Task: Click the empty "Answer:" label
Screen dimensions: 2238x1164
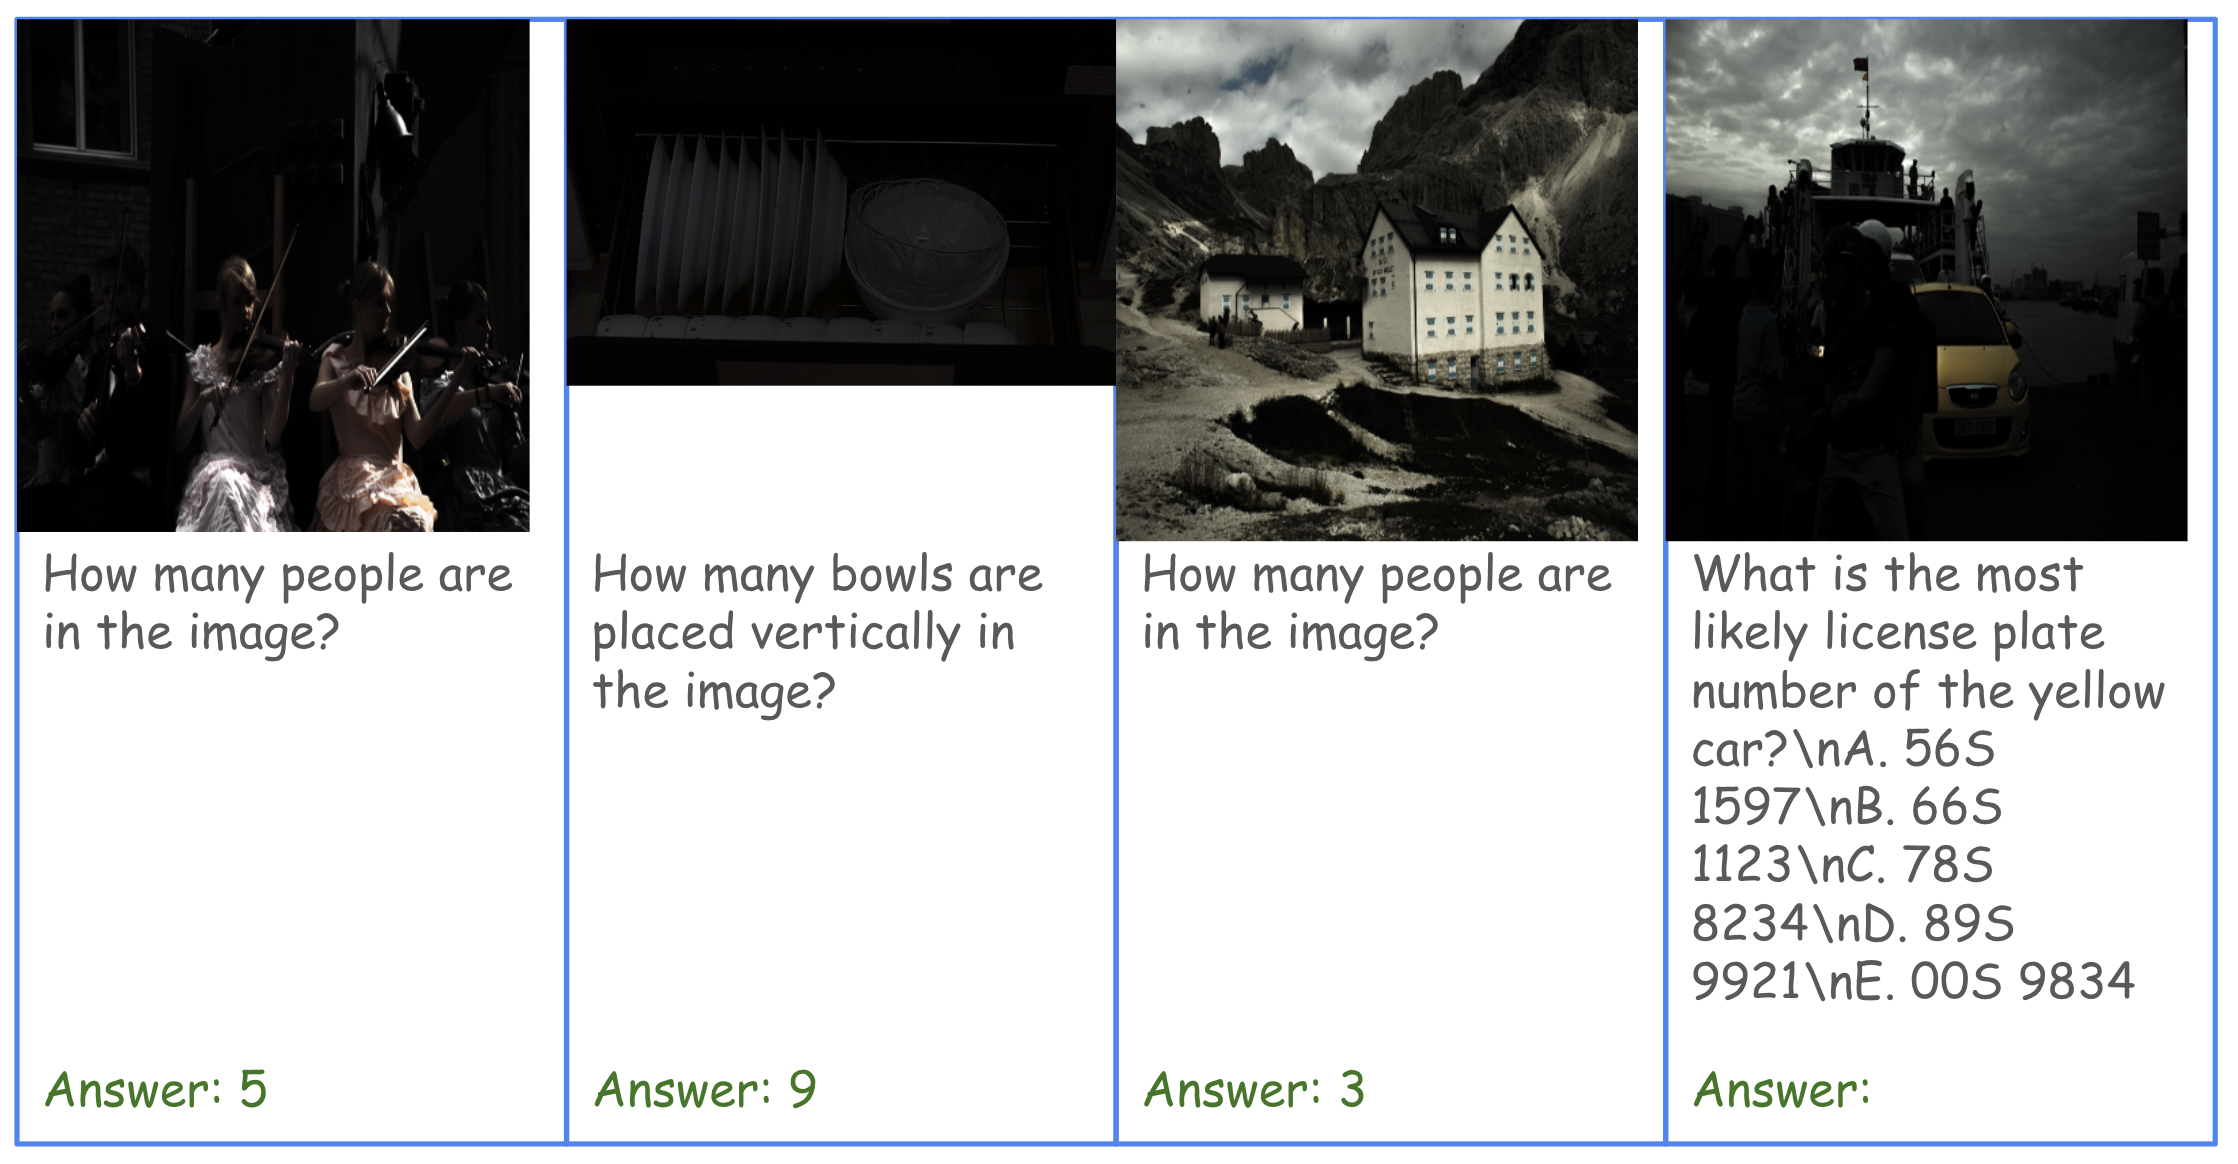Action: point(1781,1089)
